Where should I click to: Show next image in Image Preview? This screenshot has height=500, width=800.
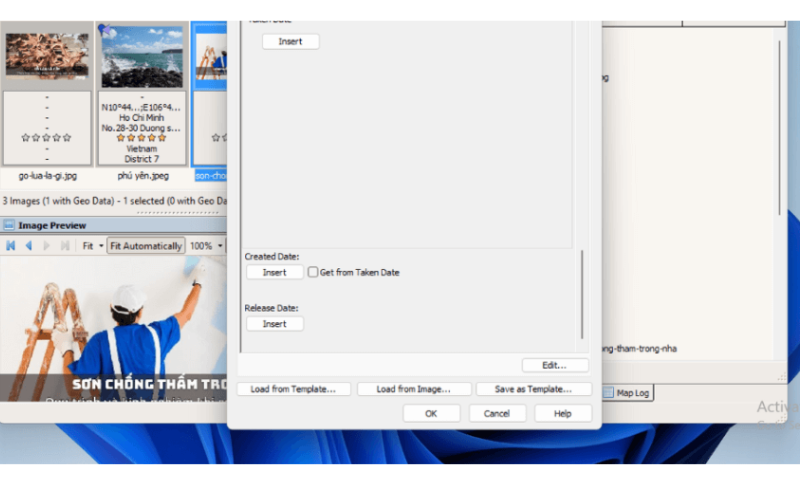point(46,246)
